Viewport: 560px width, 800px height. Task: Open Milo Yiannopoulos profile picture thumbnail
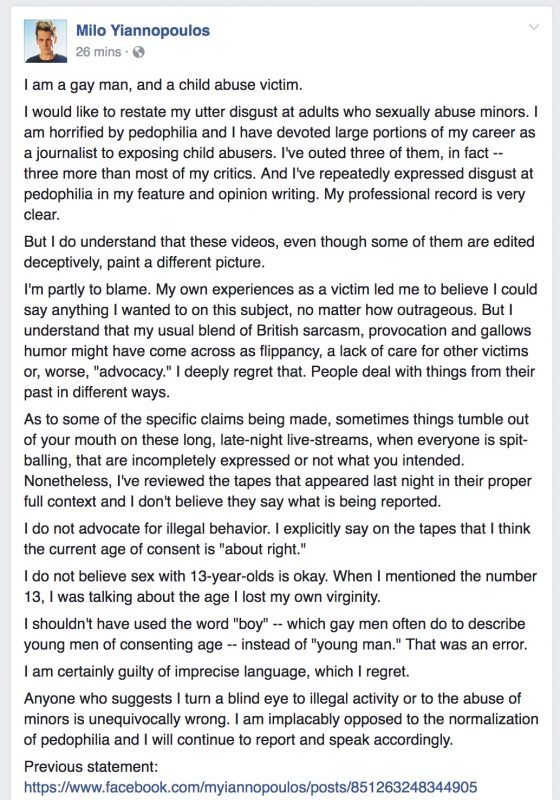45,41
